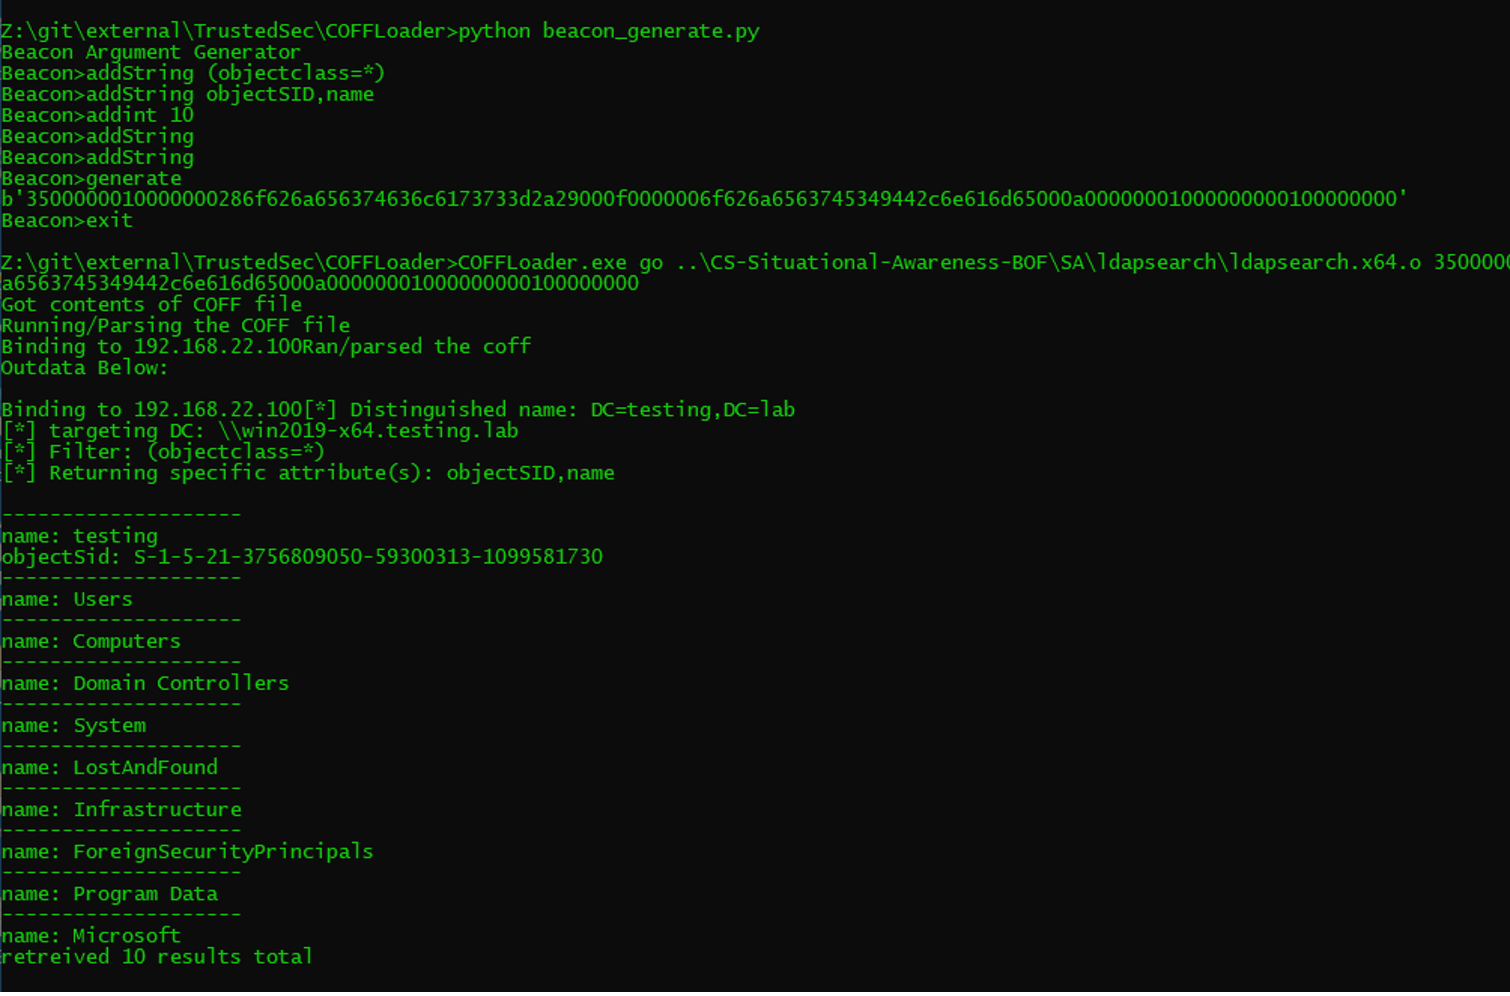This screenshot has height=996, width=1510.
Task: Click 'Got contents of COFF file' line
Action: click(x=152, y=304)
